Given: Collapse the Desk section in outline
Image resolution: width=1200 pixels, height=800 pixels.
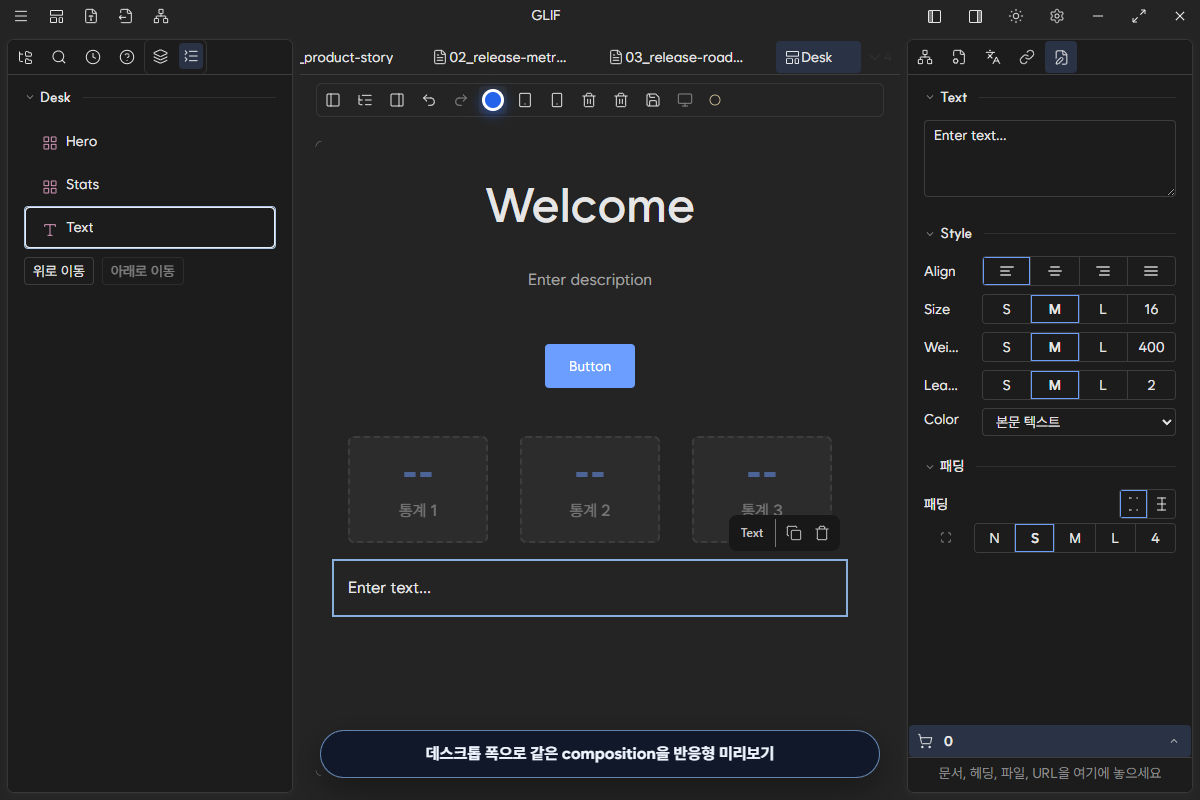Looking at the screenshot, I should (x=30, y=97).
